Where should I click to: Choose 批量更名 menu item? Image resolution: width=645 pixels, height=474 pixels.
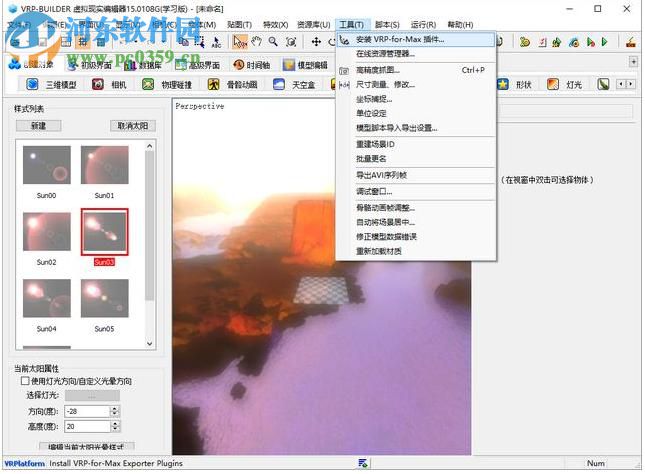pos(416,159)
